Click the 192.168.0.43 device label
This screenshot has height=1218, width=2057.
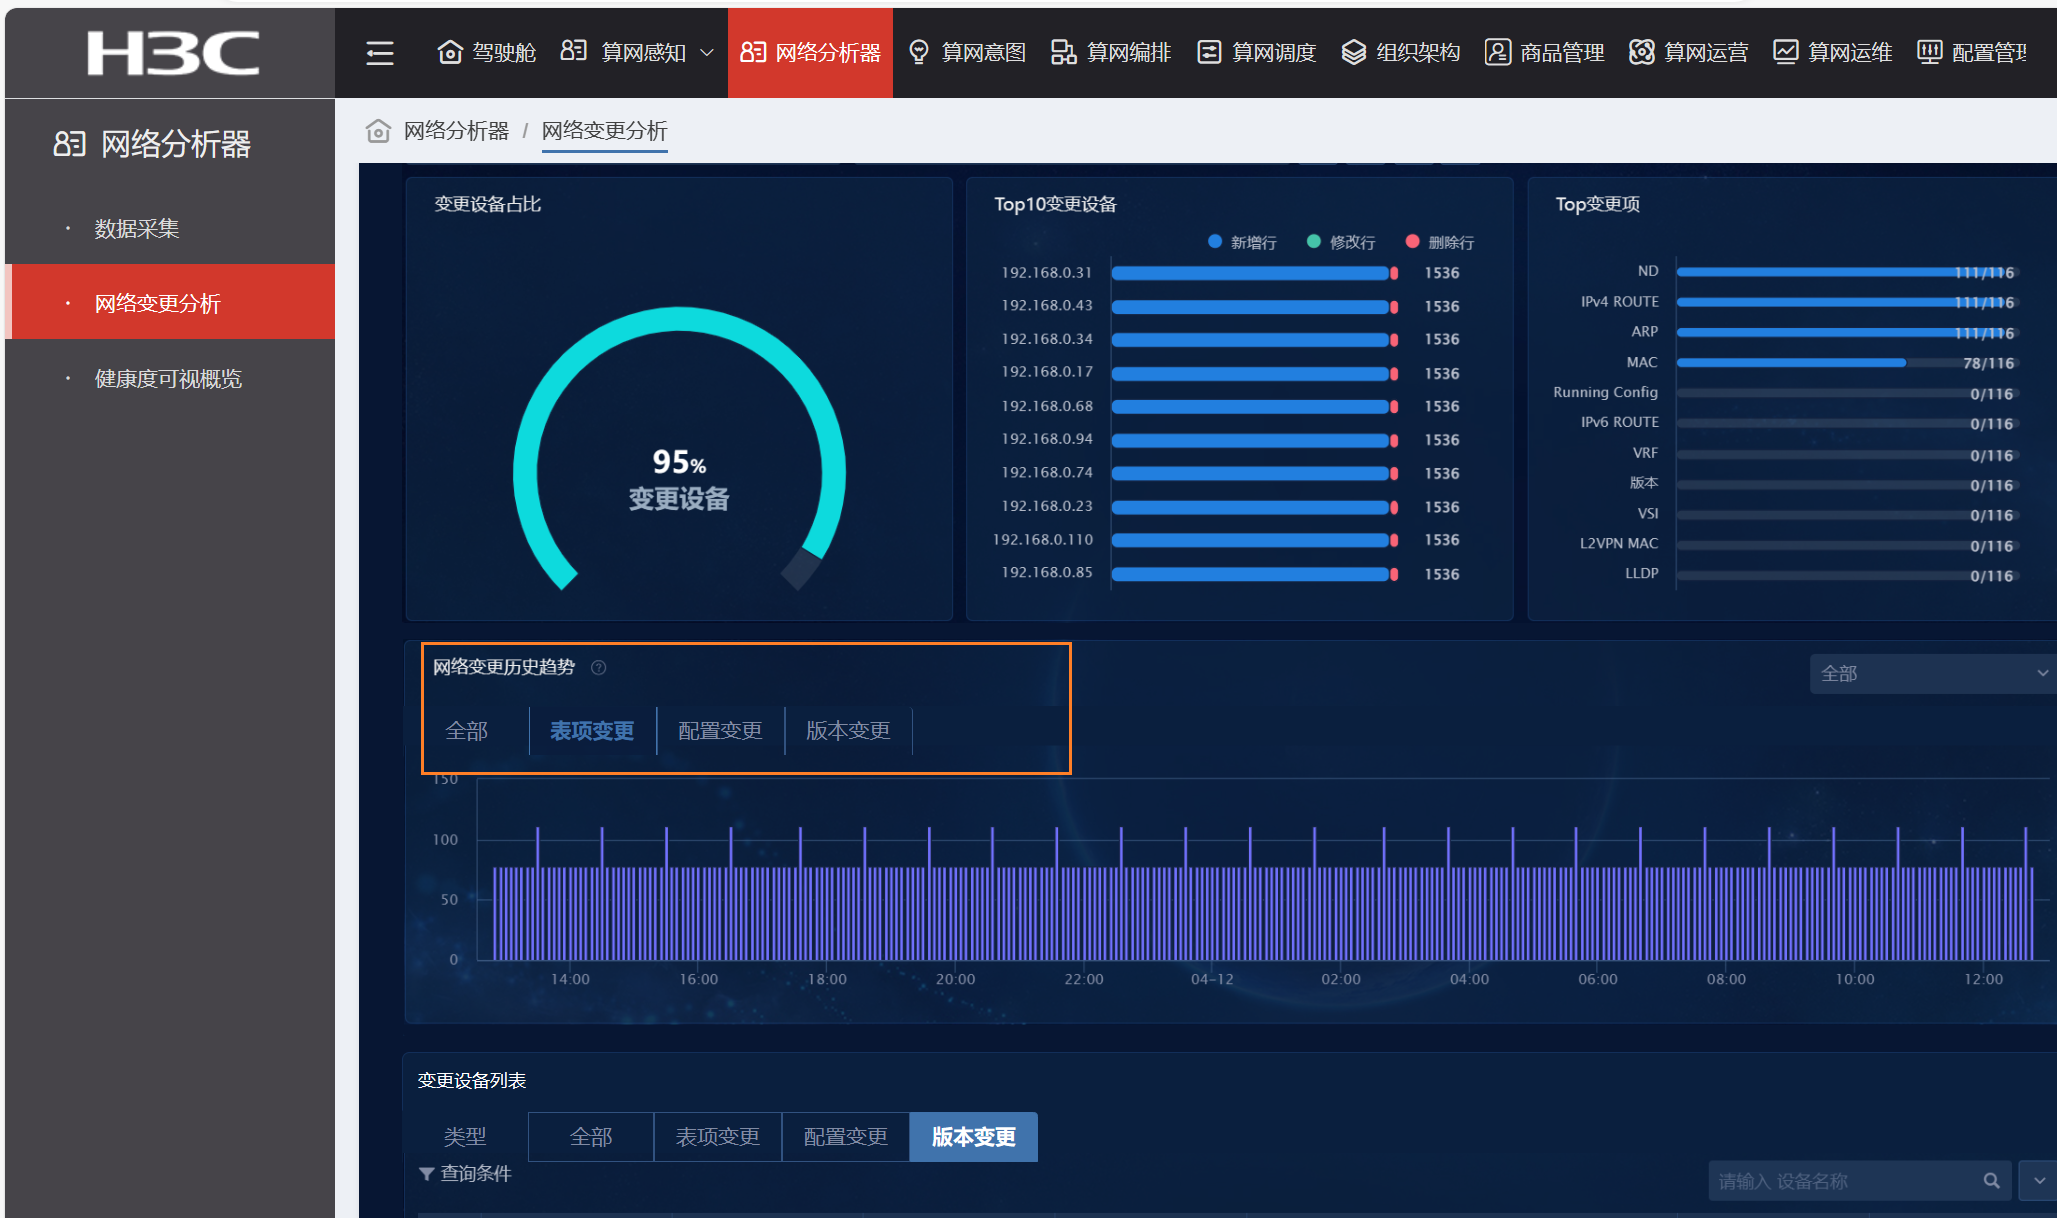[x=1047, y=306]
